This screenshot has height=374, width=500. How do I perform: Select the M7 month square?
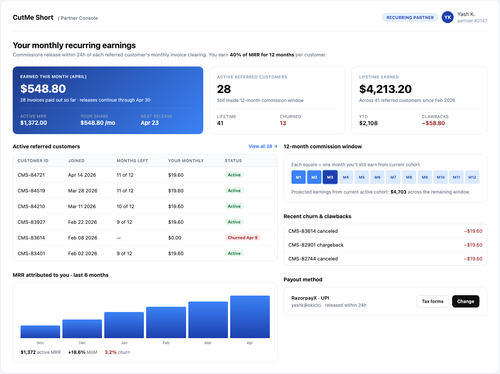pos(393,177)
